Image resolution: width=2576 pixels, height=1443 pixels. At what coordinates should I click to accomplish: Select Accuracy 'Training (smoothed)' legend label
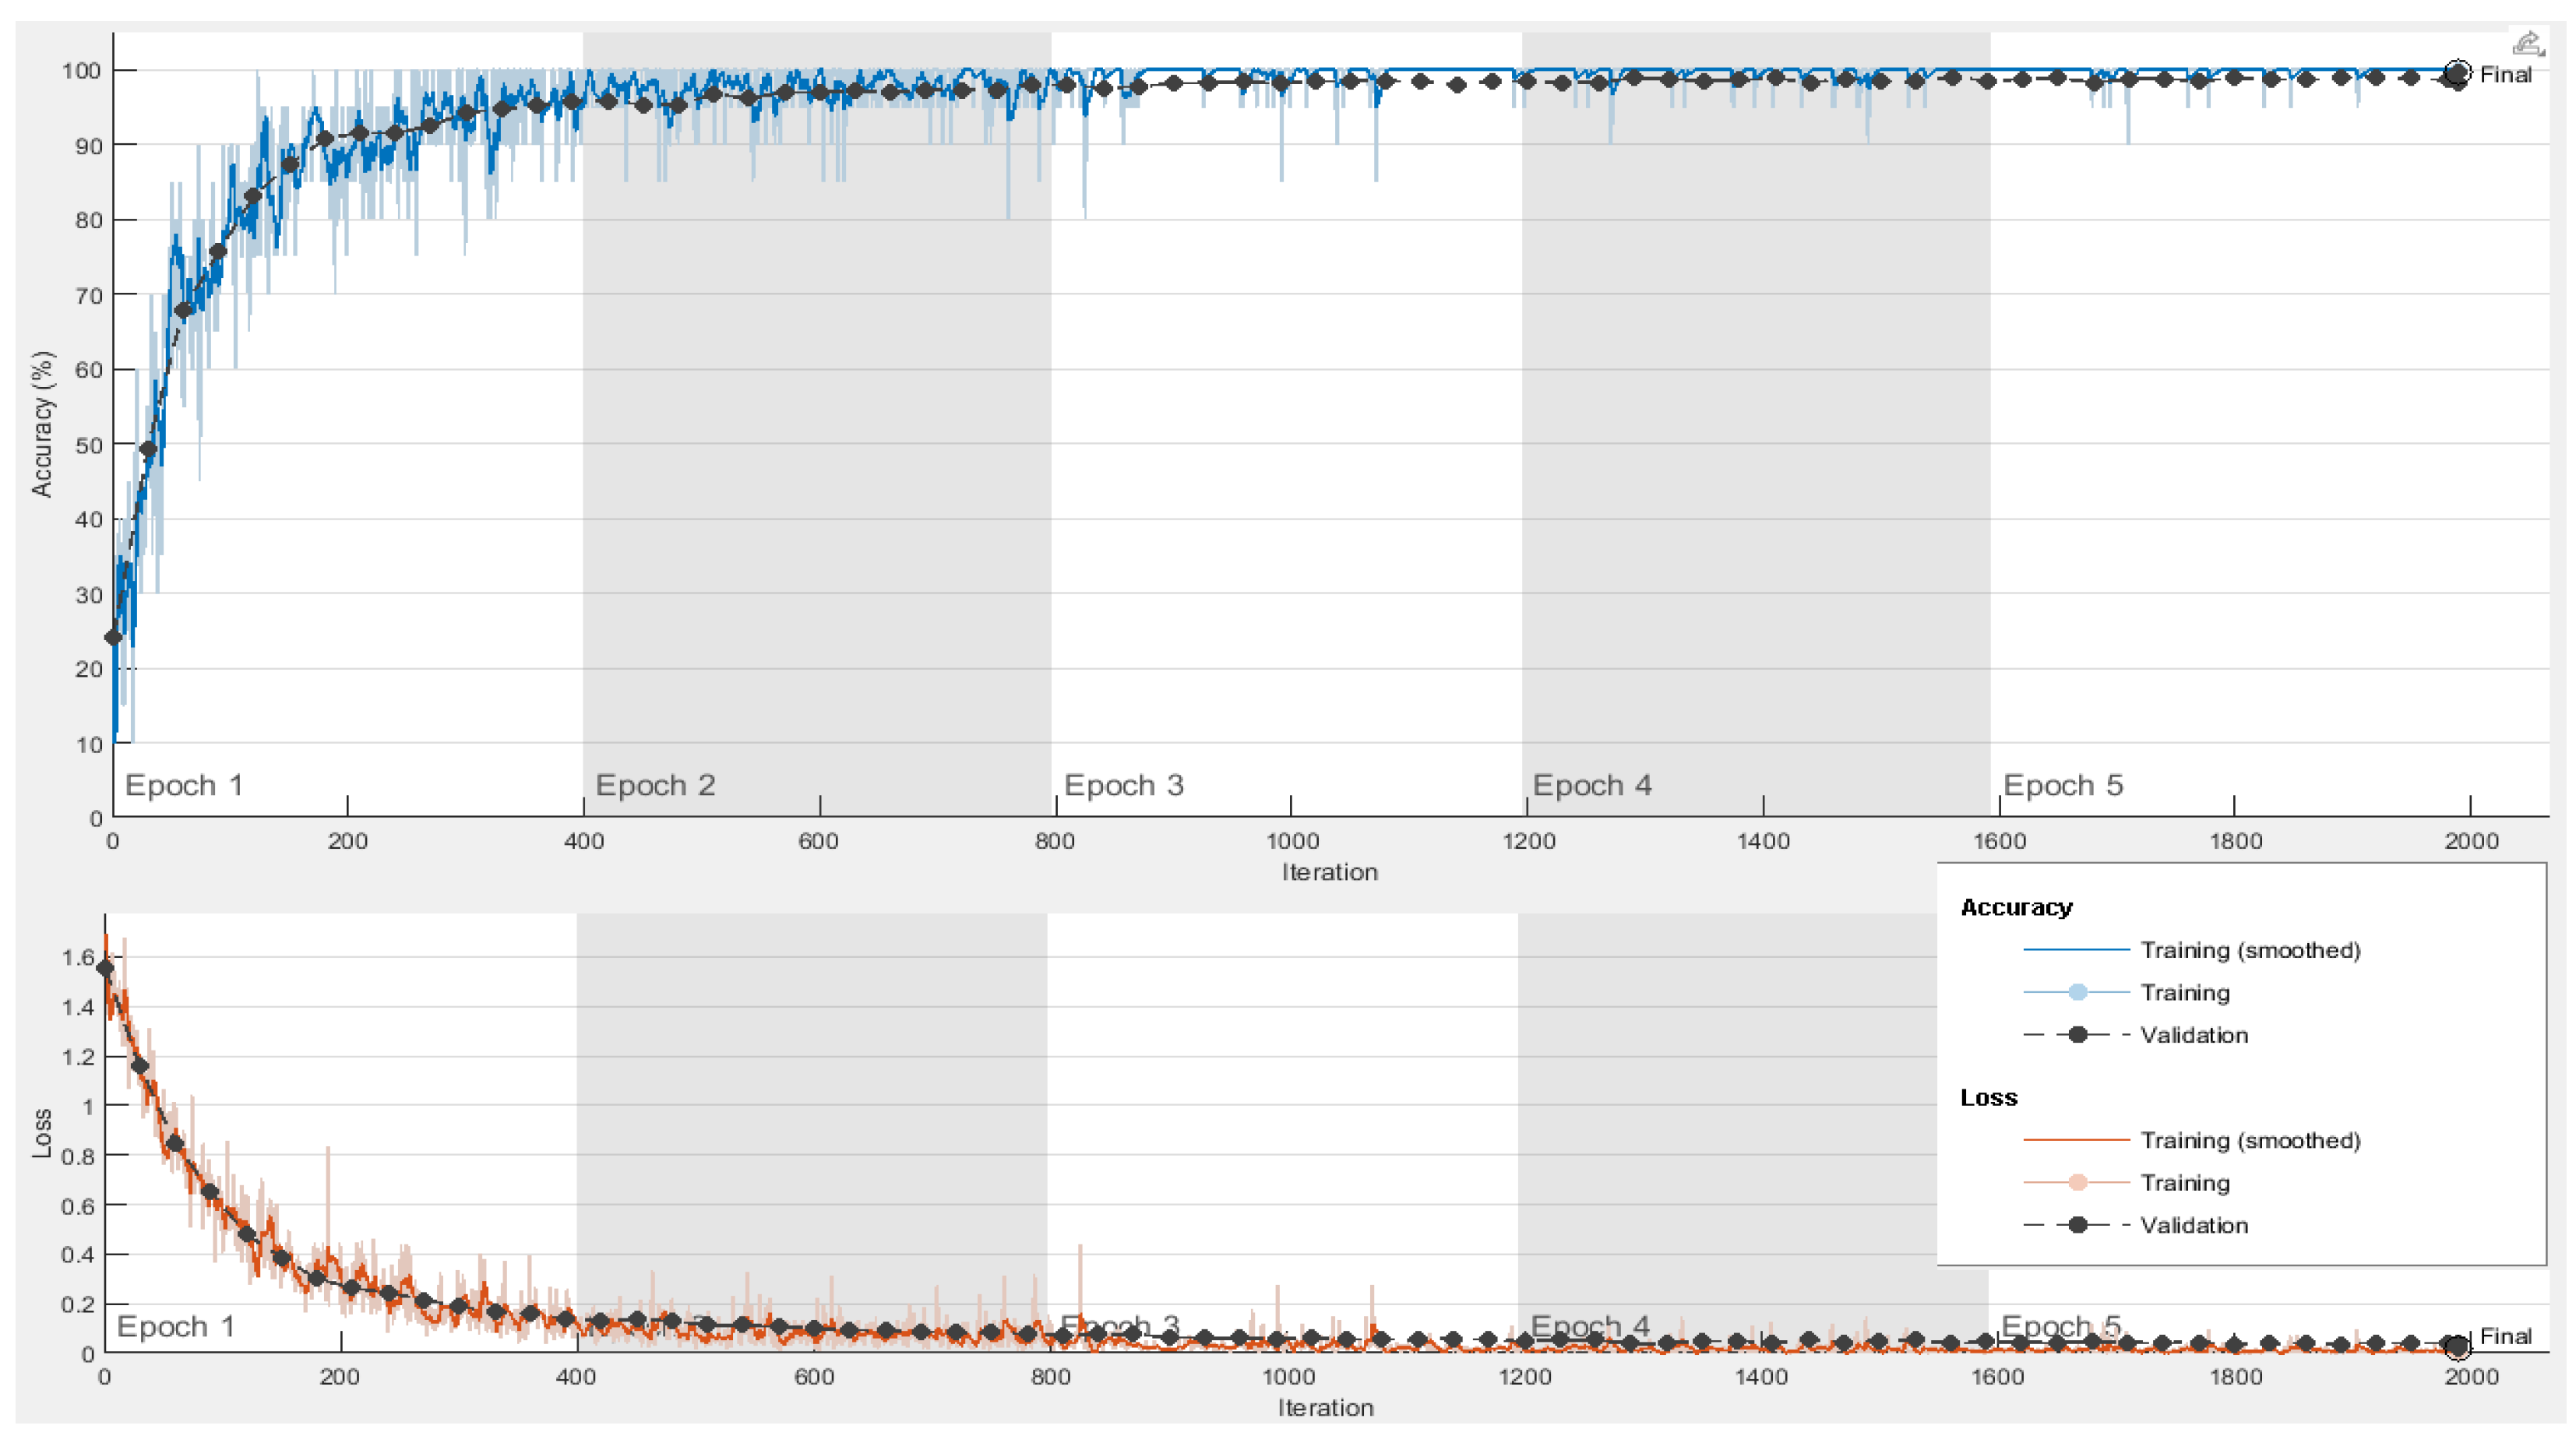pyautogui.click(x=2250, y=950)
